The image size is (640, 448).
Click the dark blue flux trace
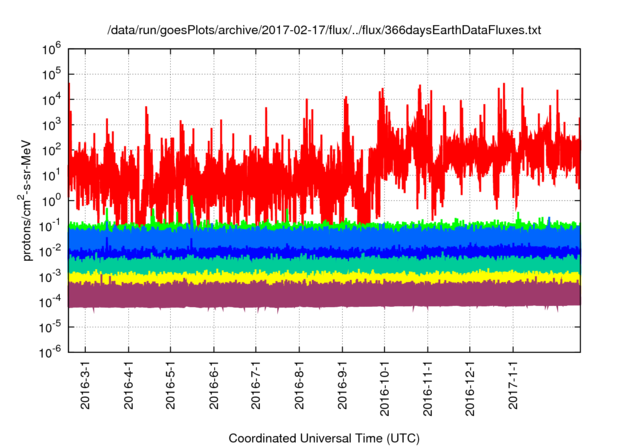[324, 252]
